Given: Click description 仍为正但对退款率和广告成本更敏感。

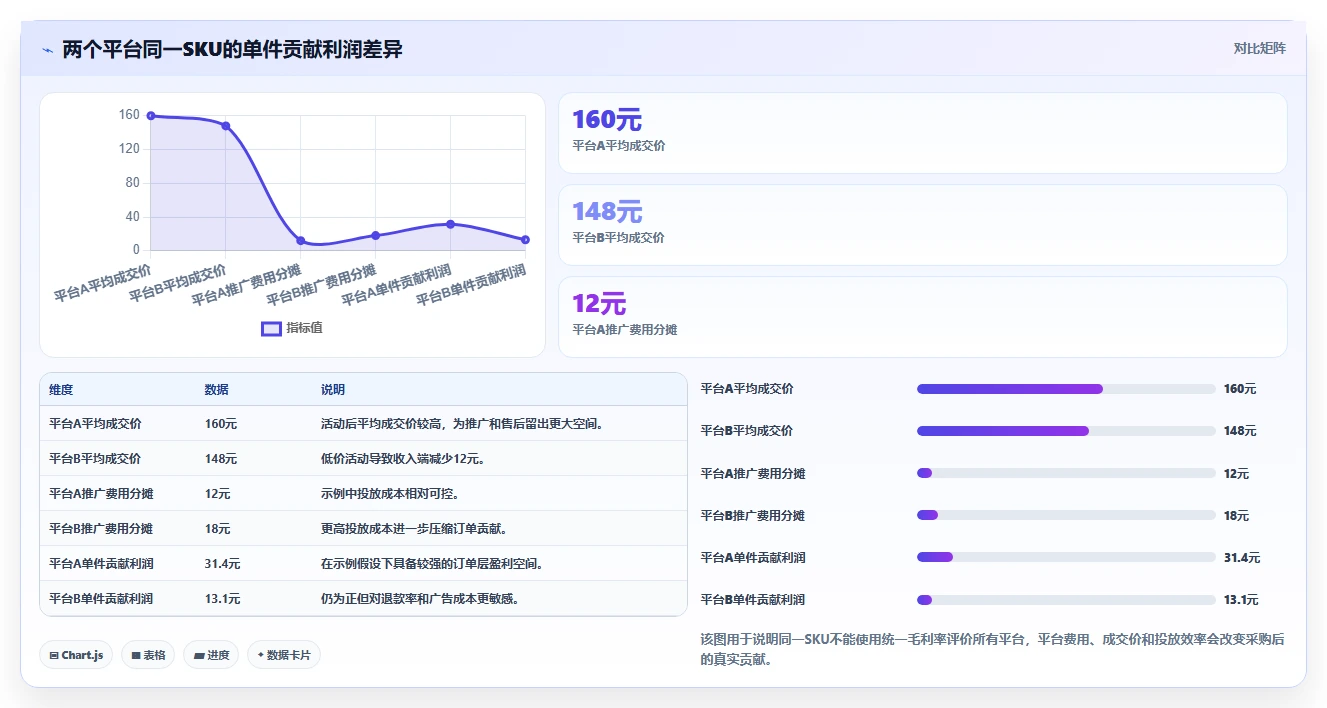Looking at the screenshot, I should point(421,599).
